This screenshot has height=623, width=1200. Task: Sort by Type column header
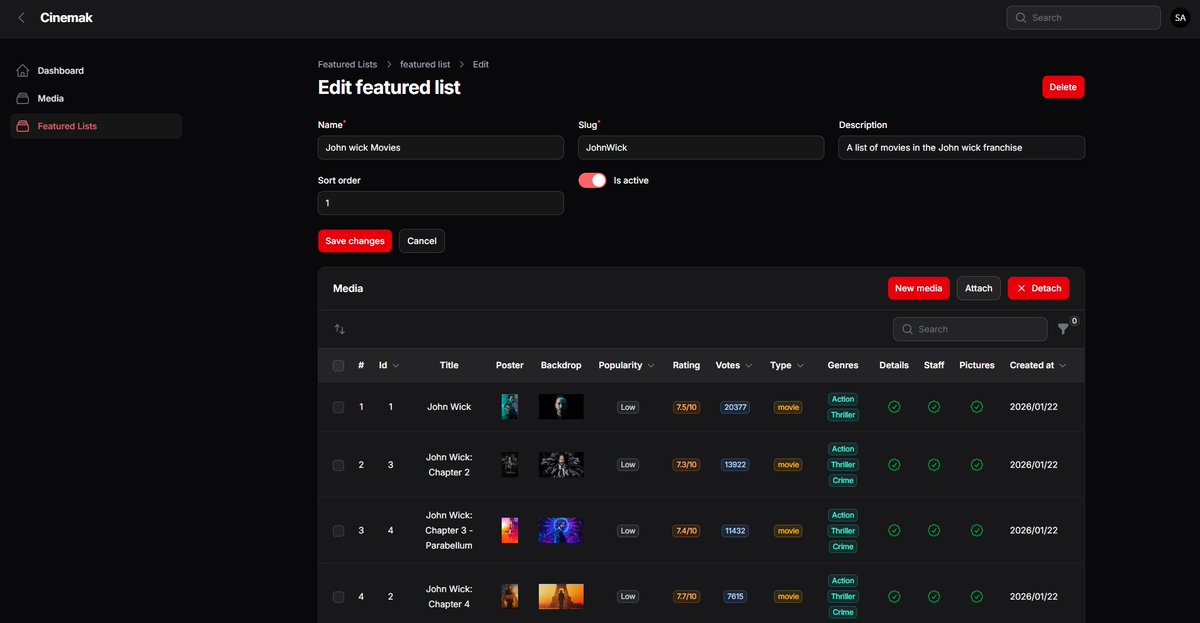click(787, 366)
